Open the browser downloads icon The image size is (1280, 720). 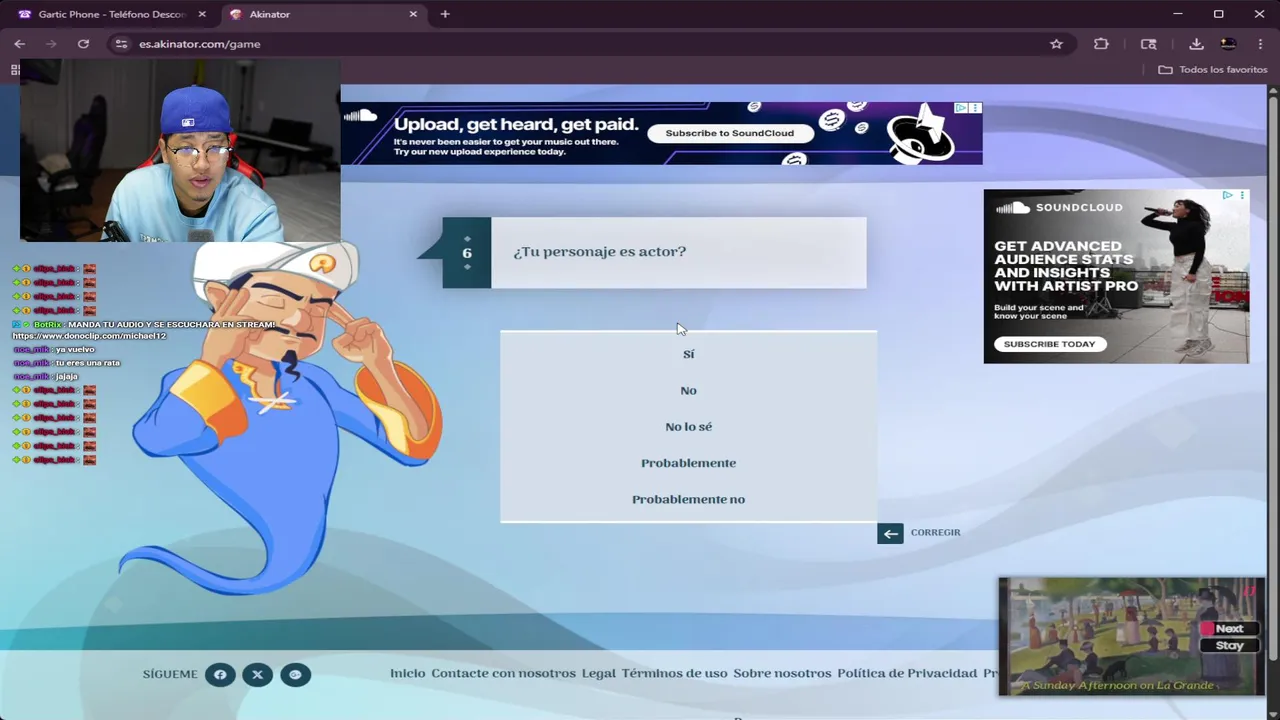(1196, 44)
